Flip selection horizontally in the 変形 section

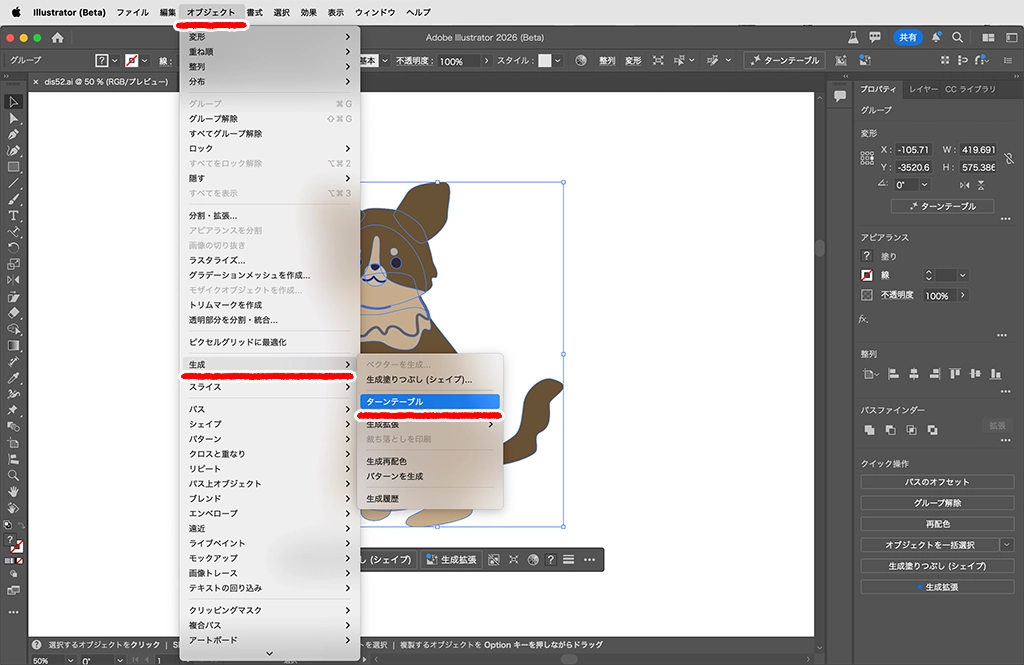pos(965,185)
